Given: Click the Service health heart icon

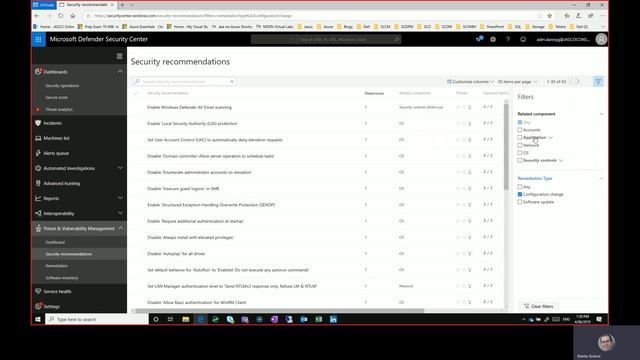Looking at the screenshot, I should 38,291.
